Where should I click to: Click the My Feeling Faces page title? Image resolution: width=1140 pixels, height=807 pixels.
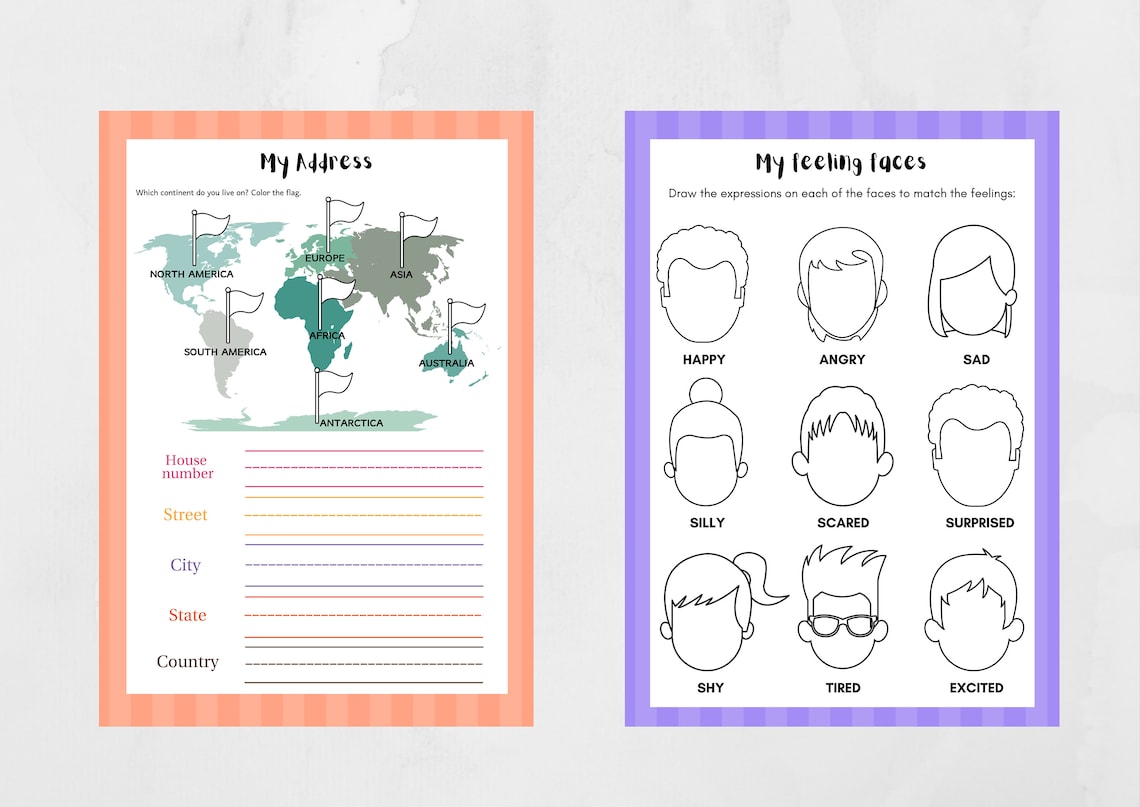[842, 160]
